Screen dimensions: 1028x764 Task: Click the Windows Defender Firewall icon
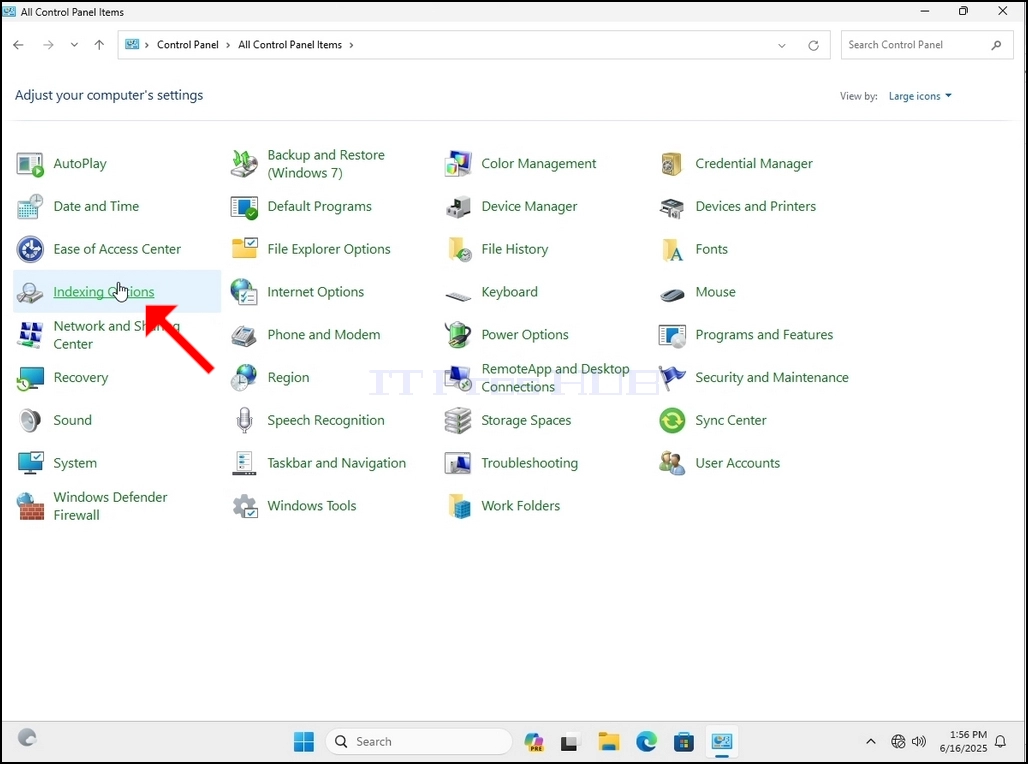click(x=30, y=506)
